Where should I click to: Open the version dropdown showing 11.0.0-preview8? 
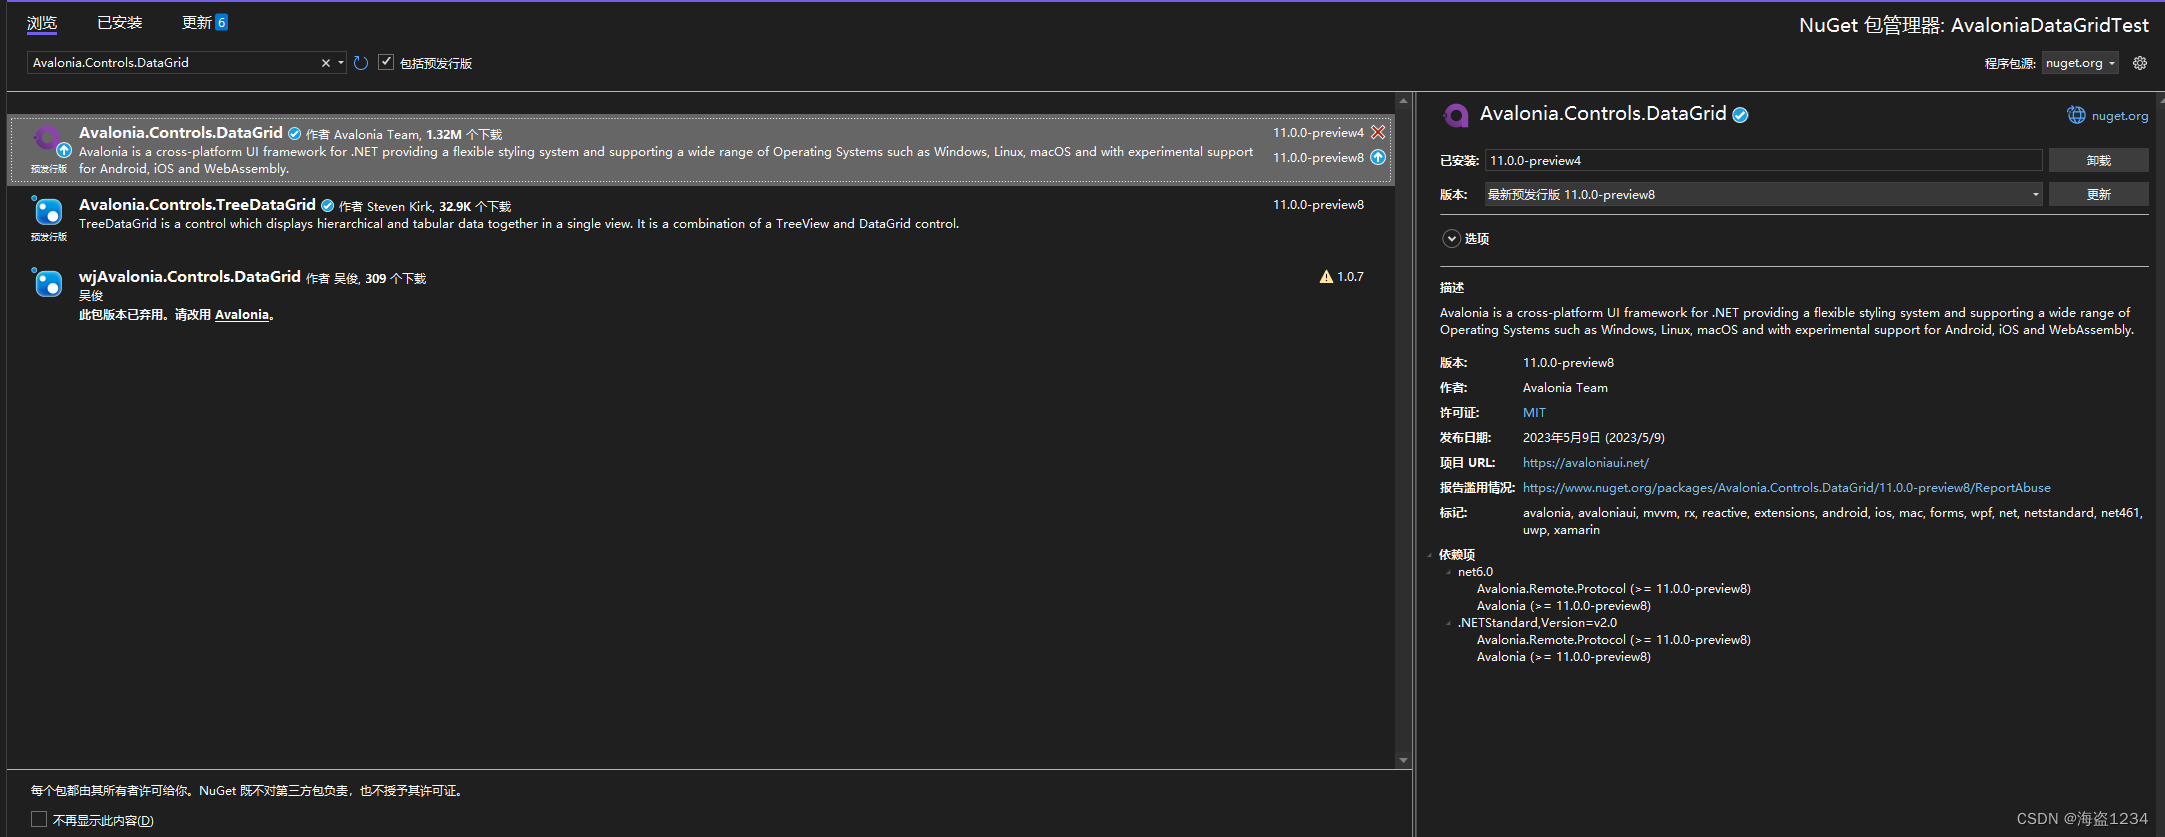click(x=1762, y=195)
